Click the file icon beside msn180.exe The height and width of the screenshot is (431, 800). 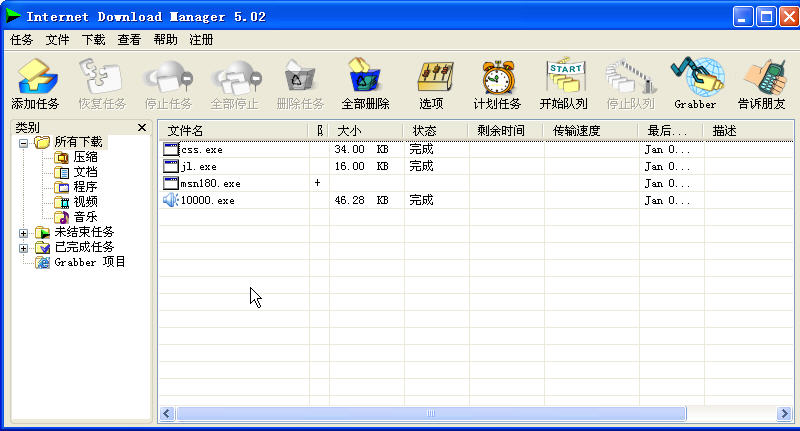(x=171, y=183)
